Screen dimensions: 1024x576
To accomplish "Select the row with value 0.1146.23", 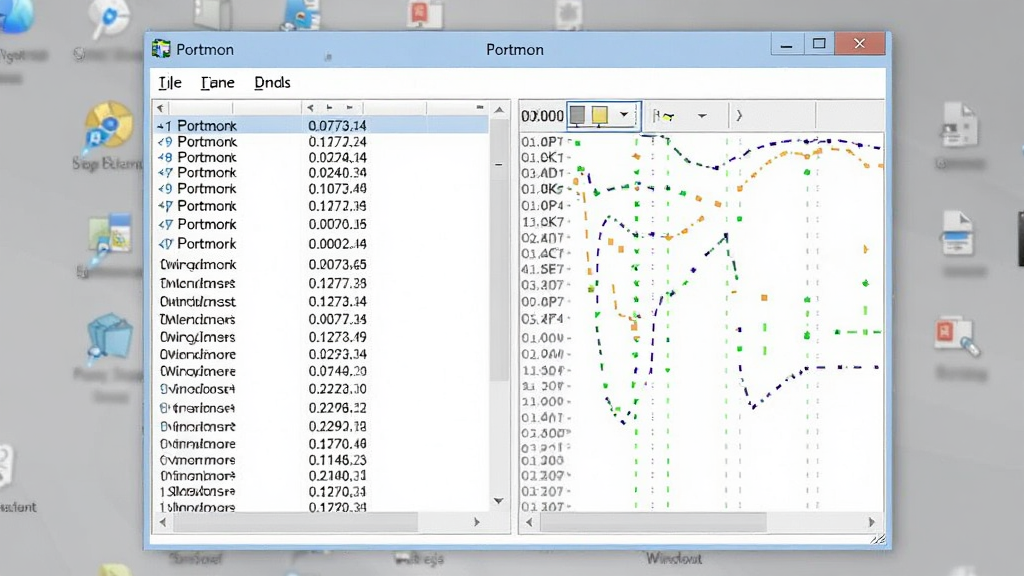I will click(322, 460).
